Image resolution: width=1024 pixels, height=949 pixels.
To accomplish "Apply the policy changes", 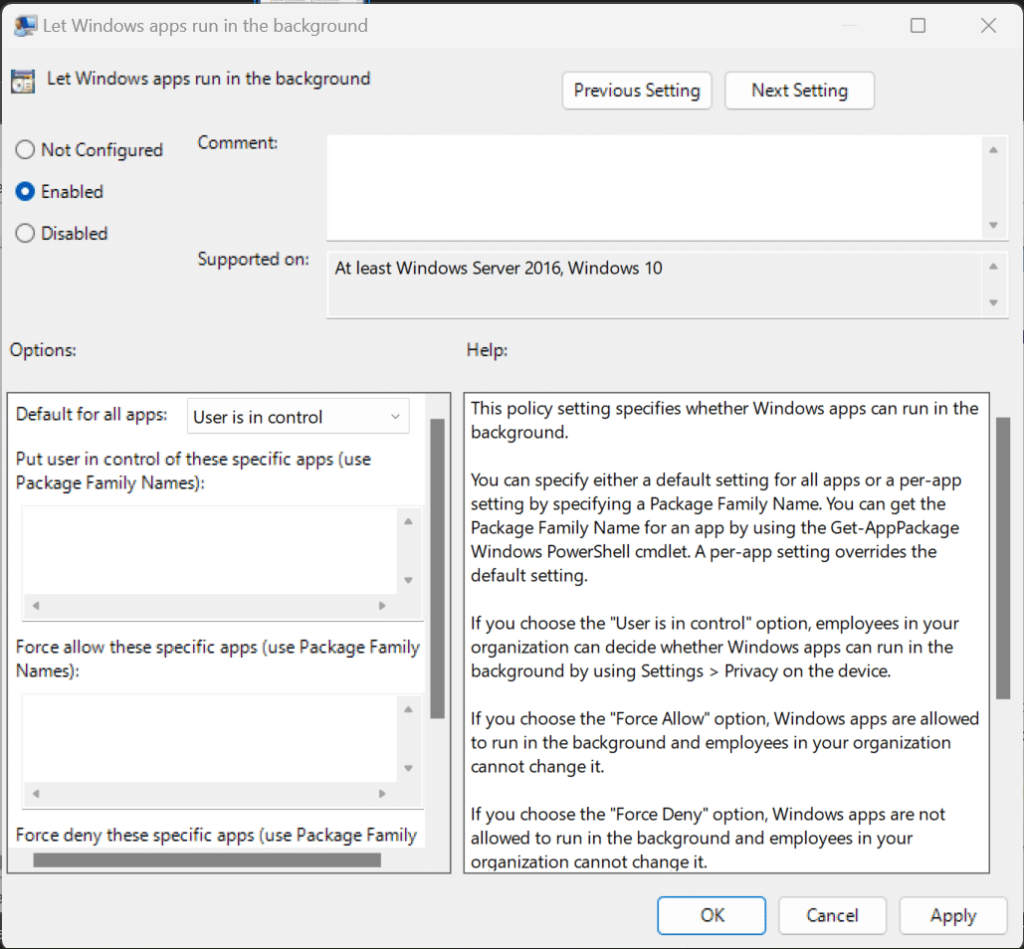I will [x=953, y=915].
